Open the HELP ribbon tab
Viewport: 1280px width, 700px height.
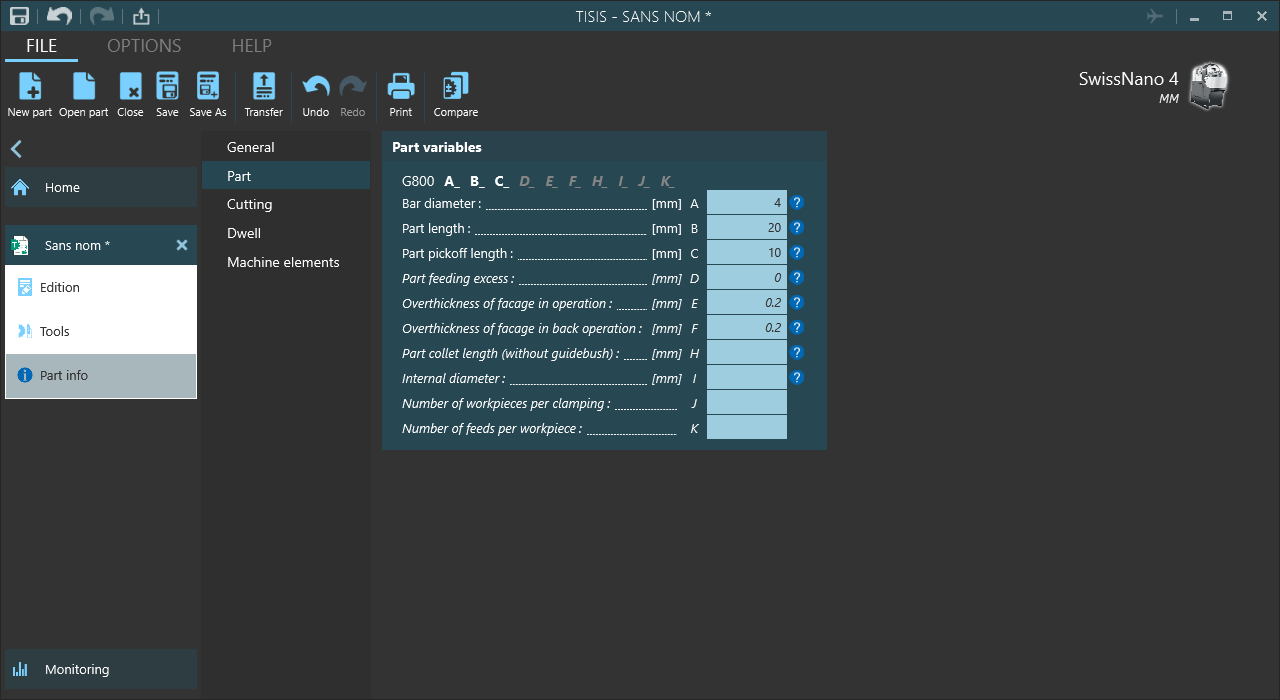click(x=252, y=46)
